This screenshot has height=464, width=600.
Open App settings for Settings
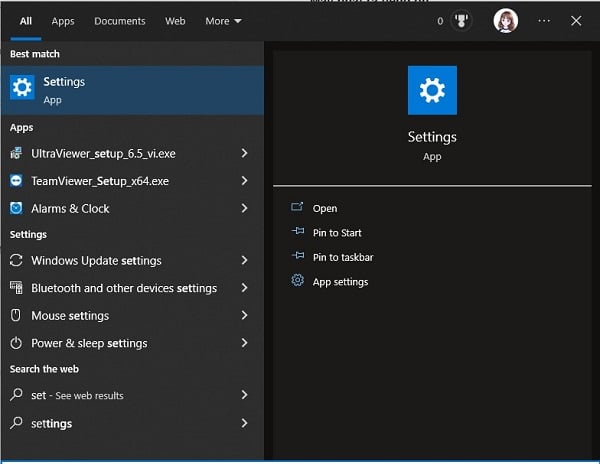coord(340,282)
